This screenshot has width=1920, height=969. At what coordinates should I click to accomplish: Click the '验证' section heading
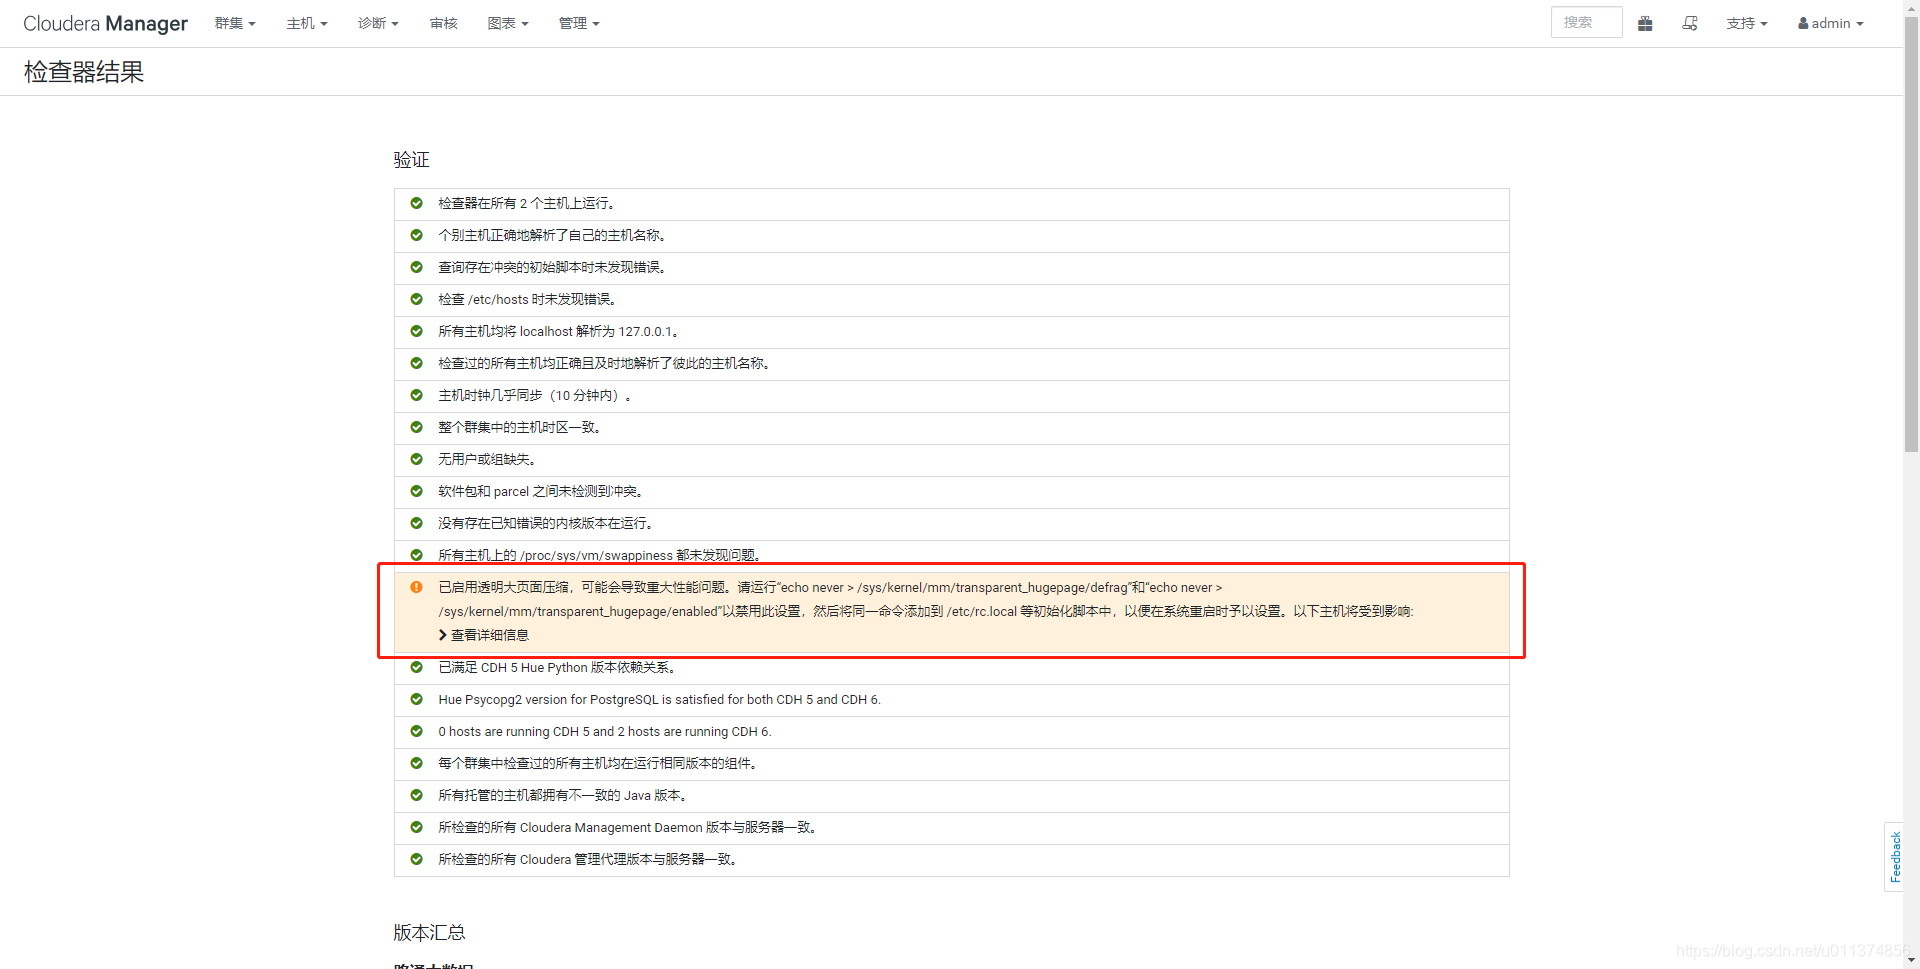coord(411,159)
